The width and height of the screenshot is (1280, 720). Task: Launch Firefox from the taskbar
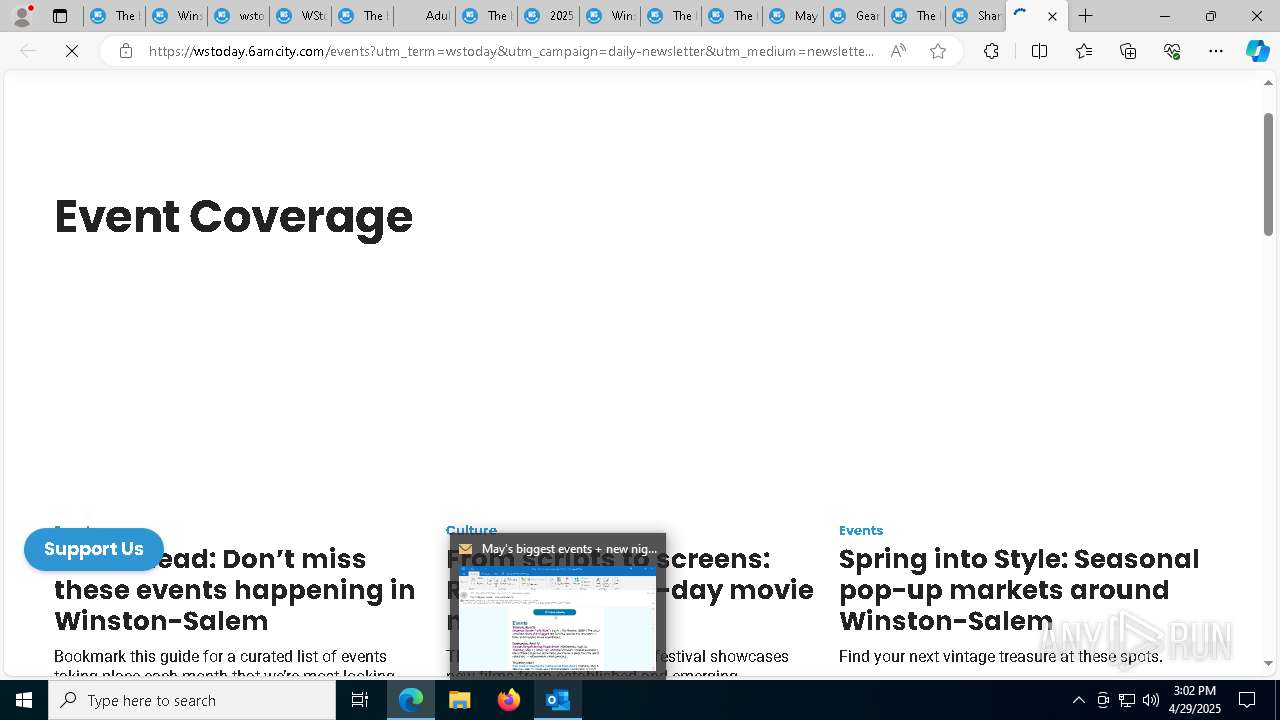(509, 700)
